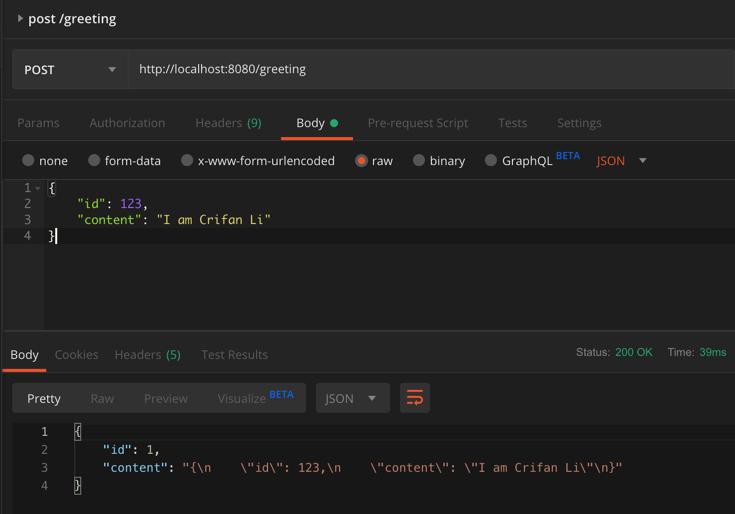Go to the request Headers (9) tab
The width and height of the screenshot is (735, 514).
(228, 123)
